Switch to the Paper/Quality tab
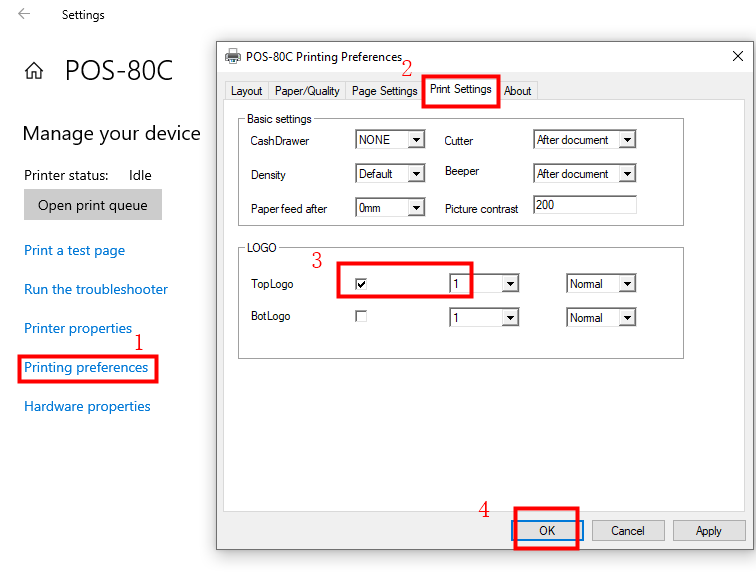This screenshot has width=756, height=574. pos(307,91)
